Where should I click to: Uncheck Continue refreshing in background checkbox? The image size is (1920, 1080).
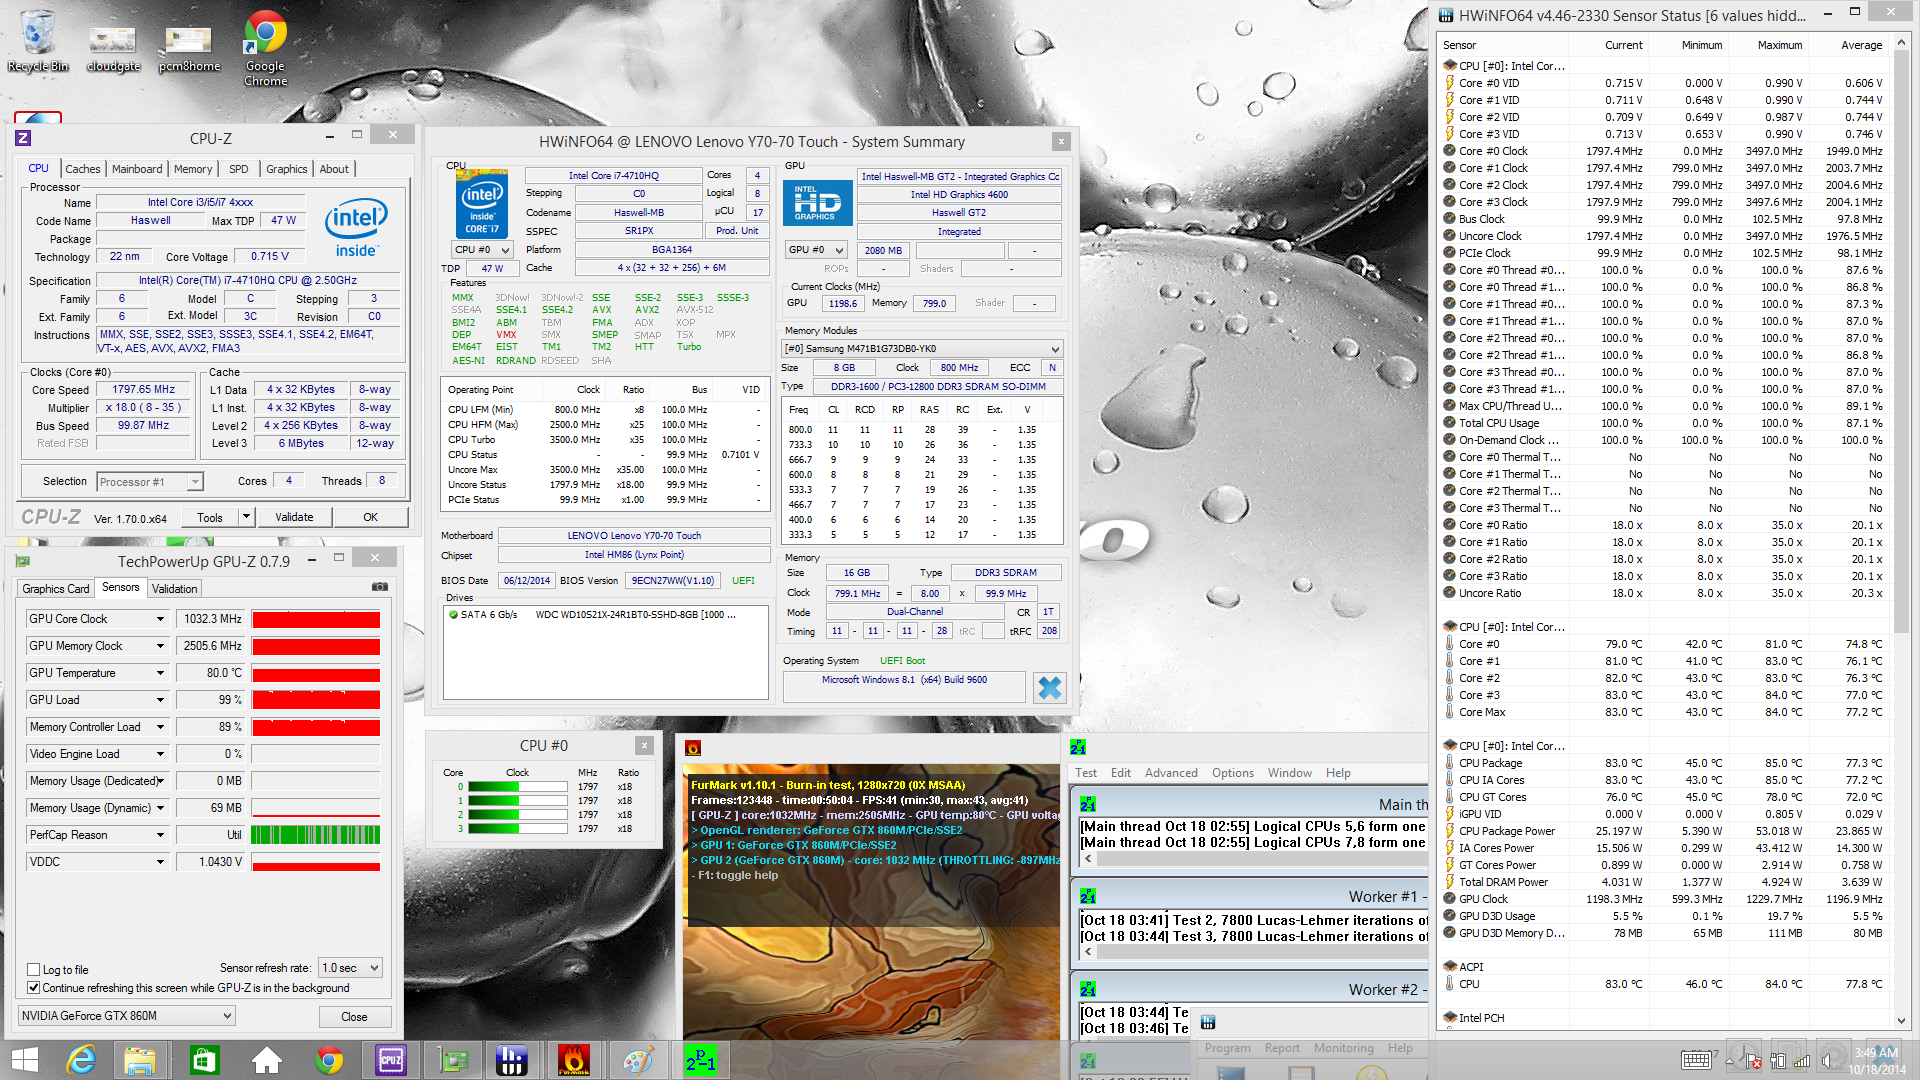(34, 988)
